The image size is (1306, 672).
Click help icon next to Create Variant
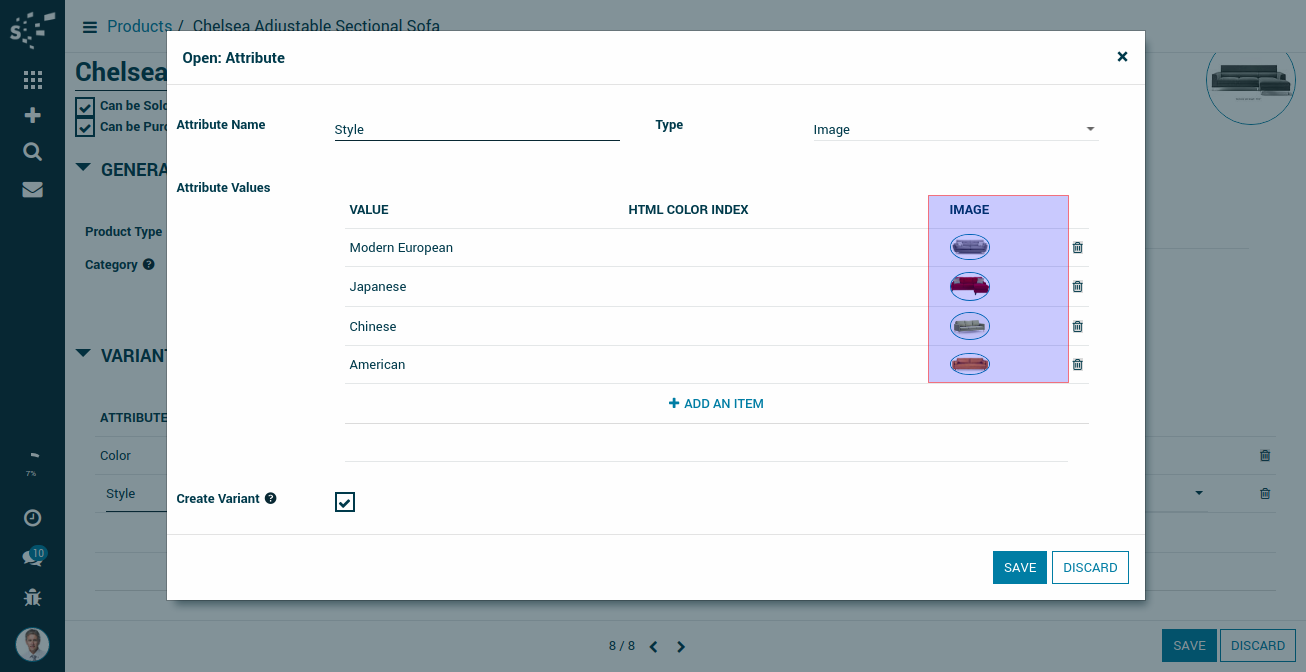(270, 498)
